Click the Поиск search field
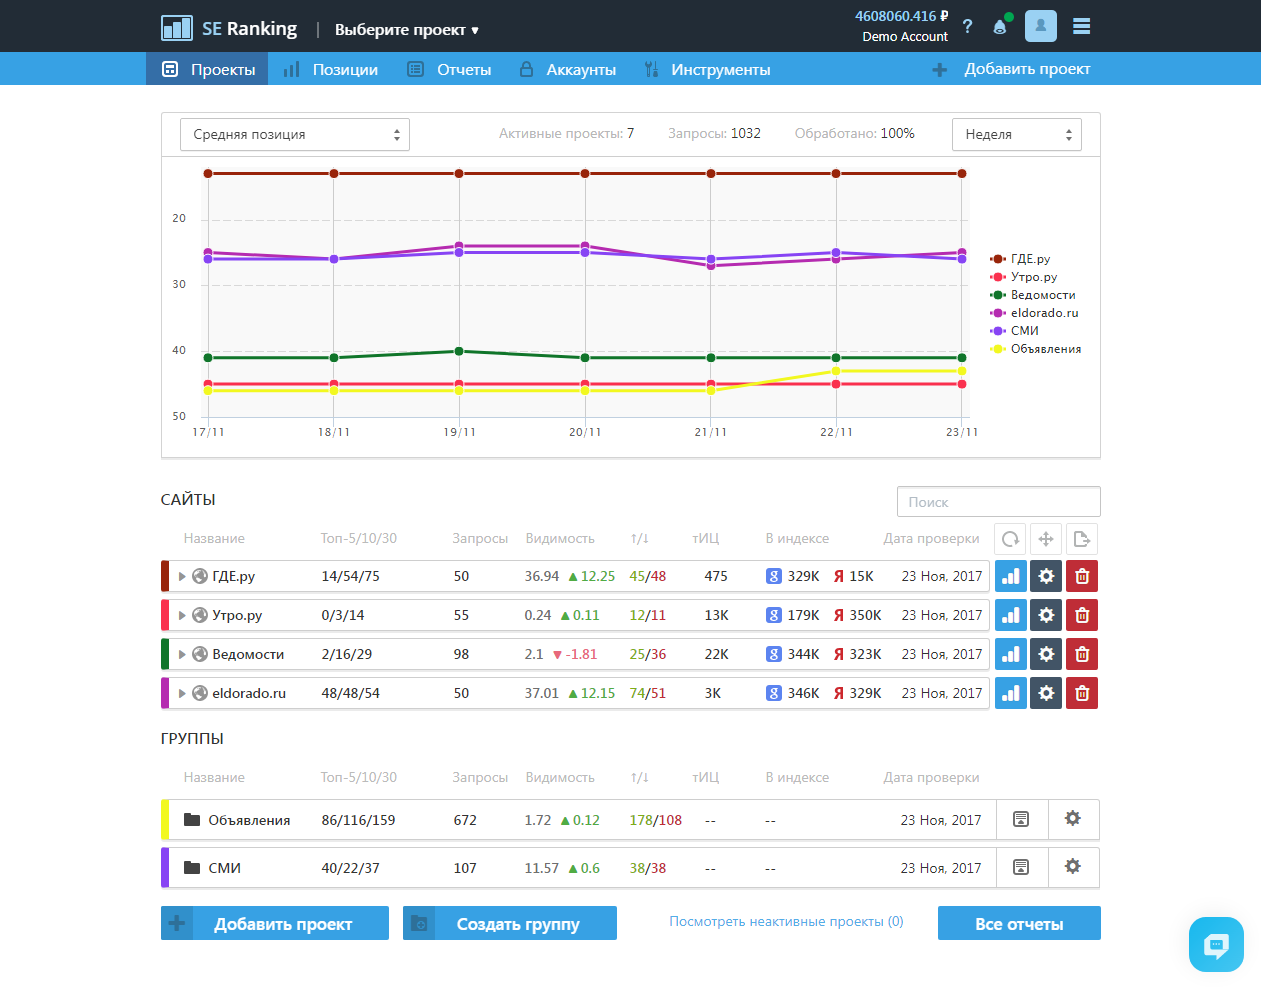1261x987 pixels. click(x=998, y=502)
